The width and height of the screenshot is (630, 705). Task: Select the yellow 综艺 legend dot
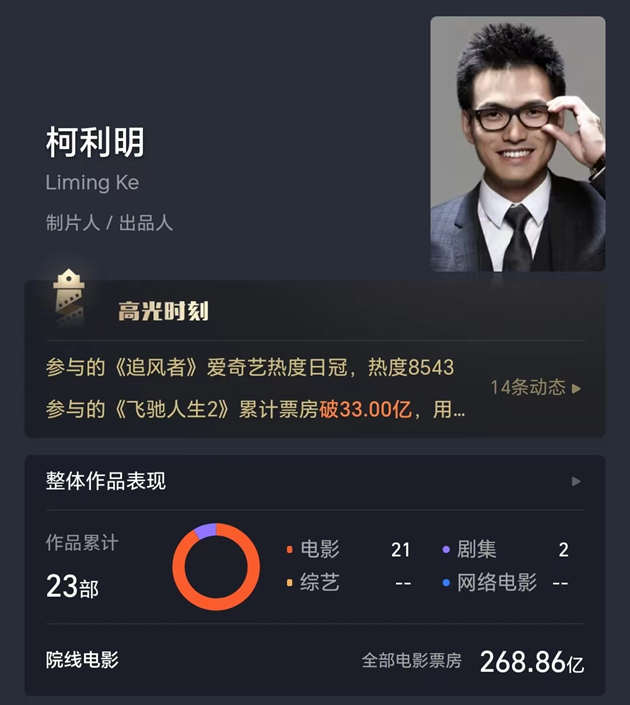(290, 583)
